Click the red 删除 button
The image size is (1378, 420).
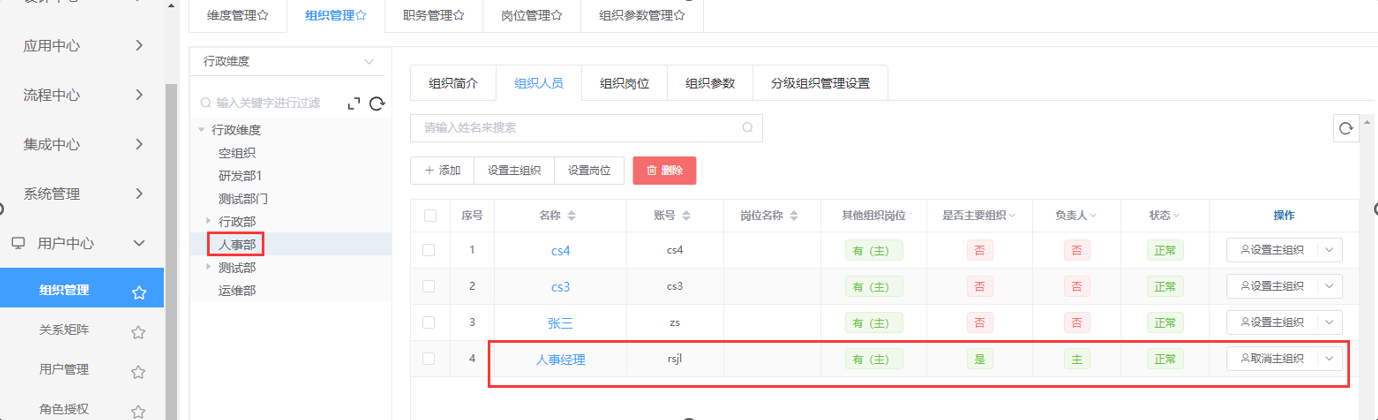tap(664, 171)
